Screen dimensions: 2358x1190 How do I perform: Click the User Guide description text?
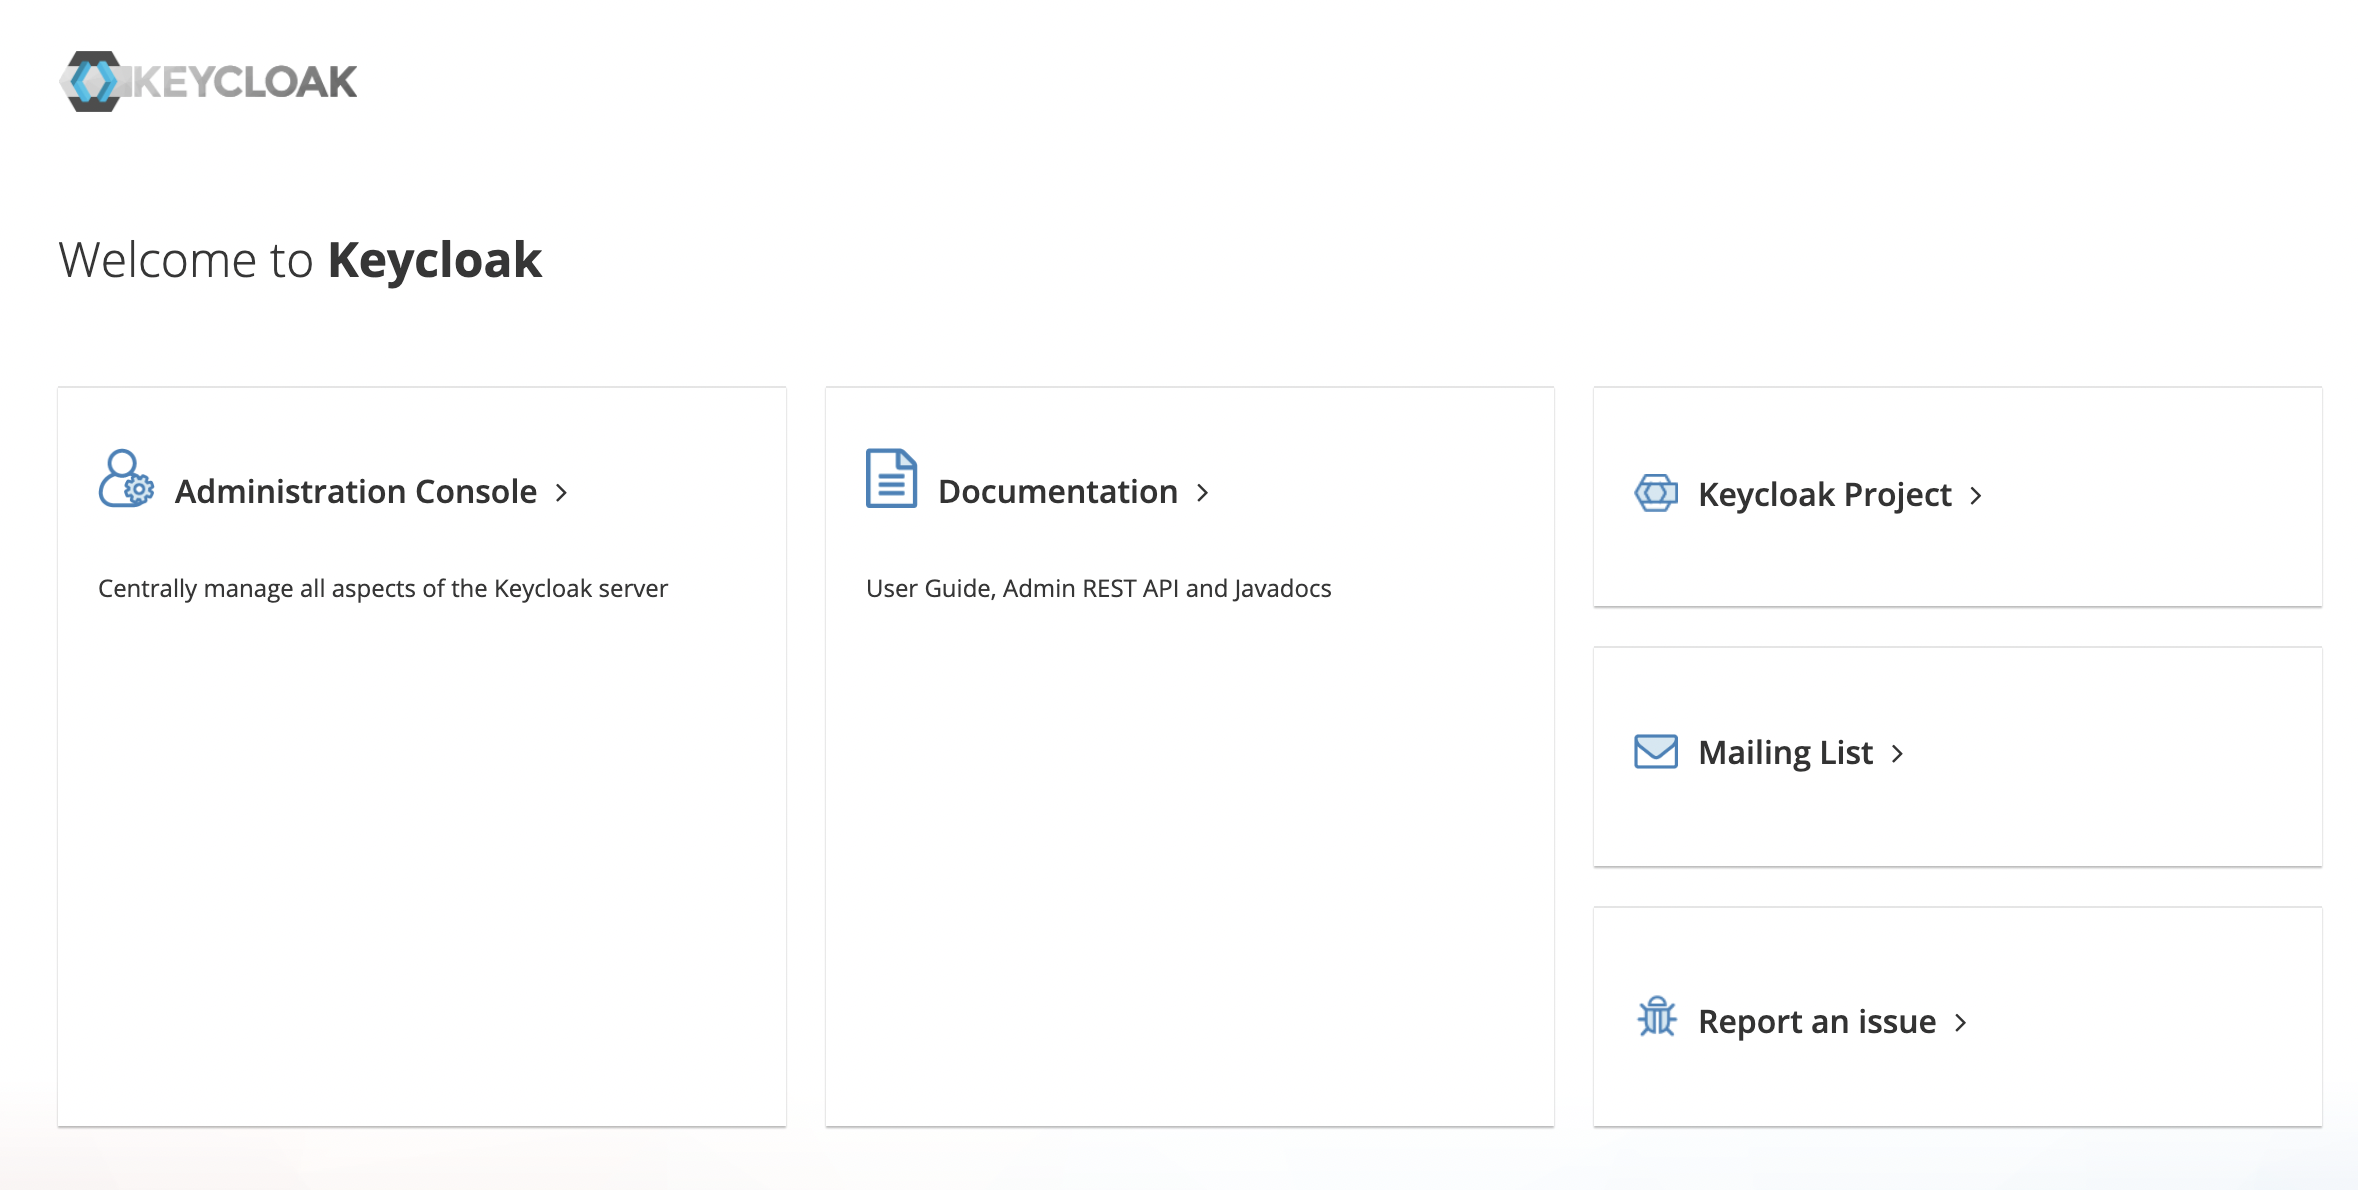point(1098,588)
